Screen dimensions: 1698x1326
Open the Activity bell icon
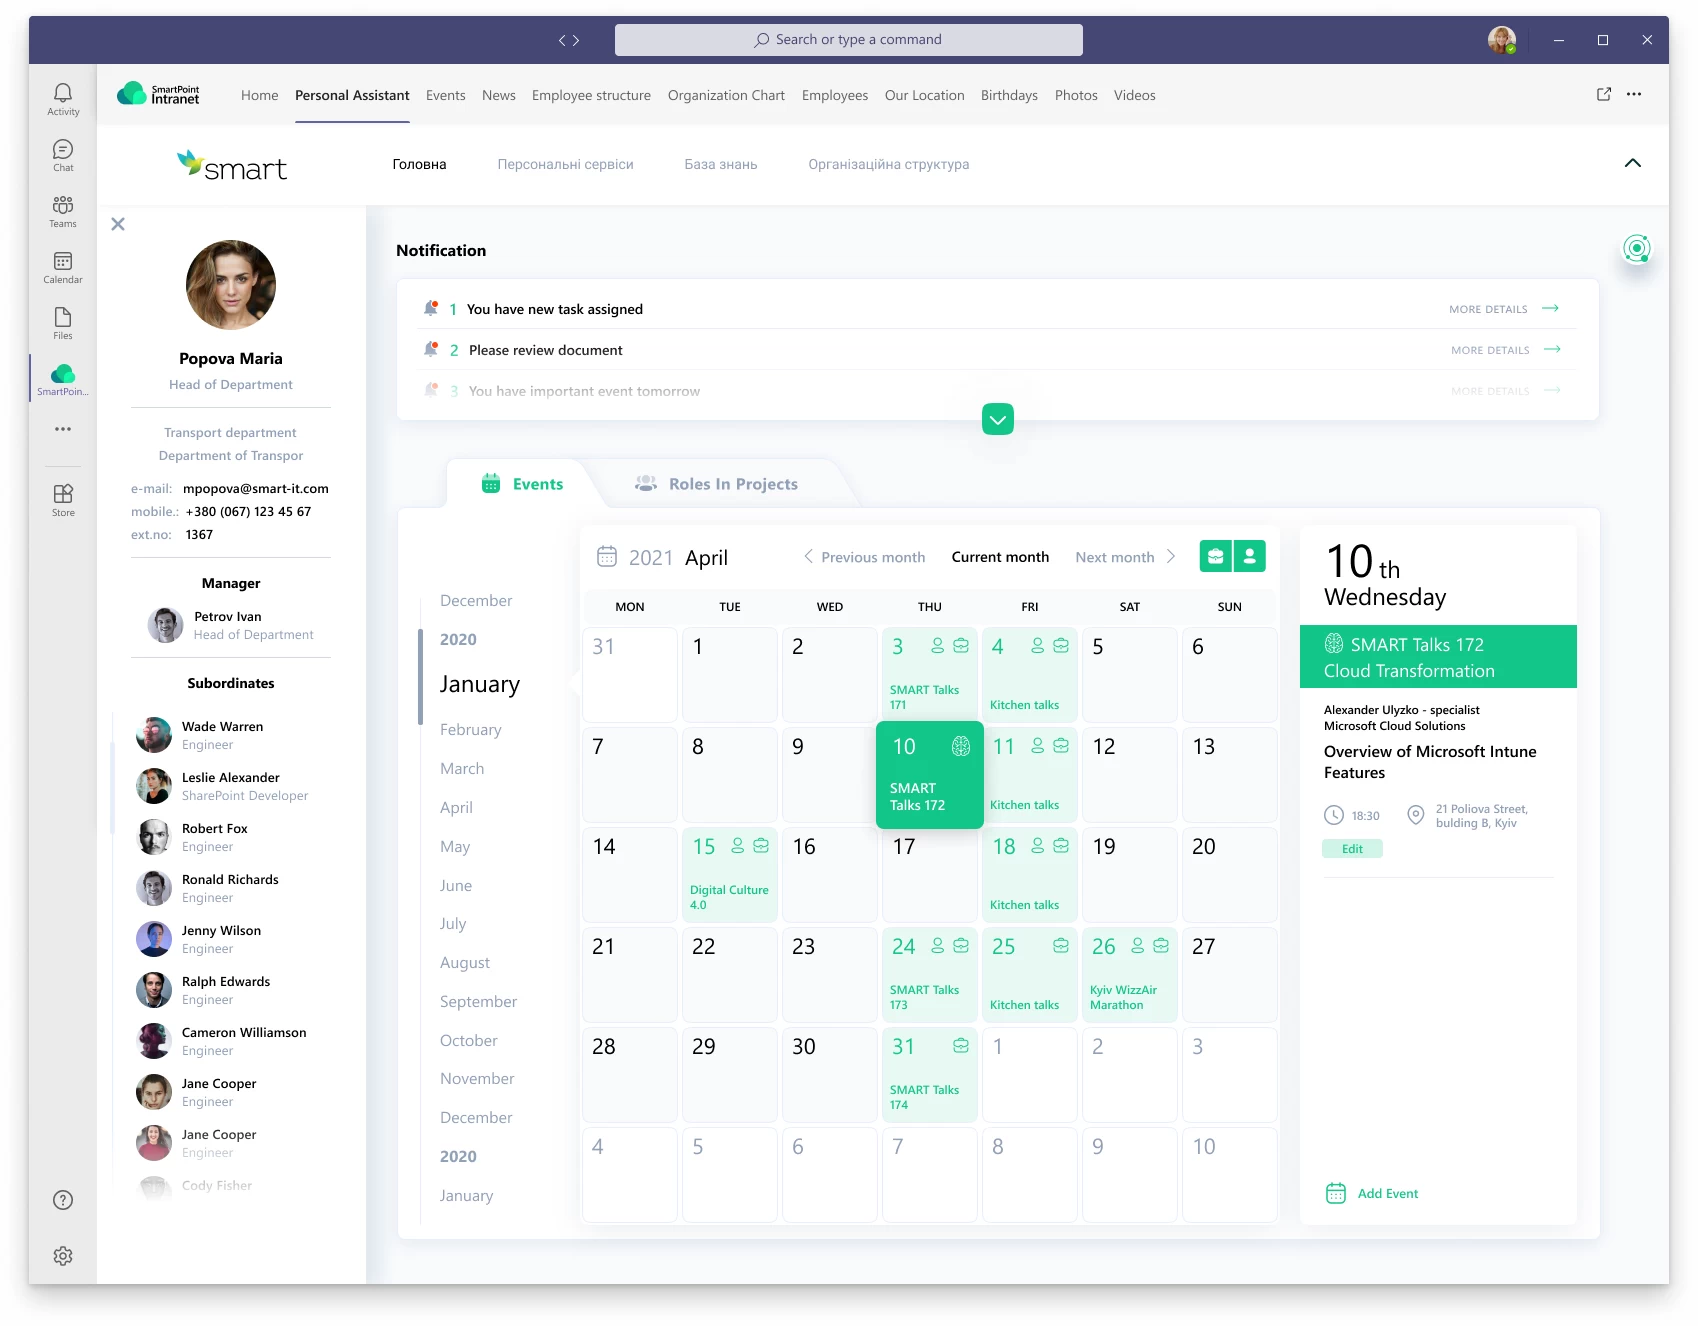[x=63, y=98]
